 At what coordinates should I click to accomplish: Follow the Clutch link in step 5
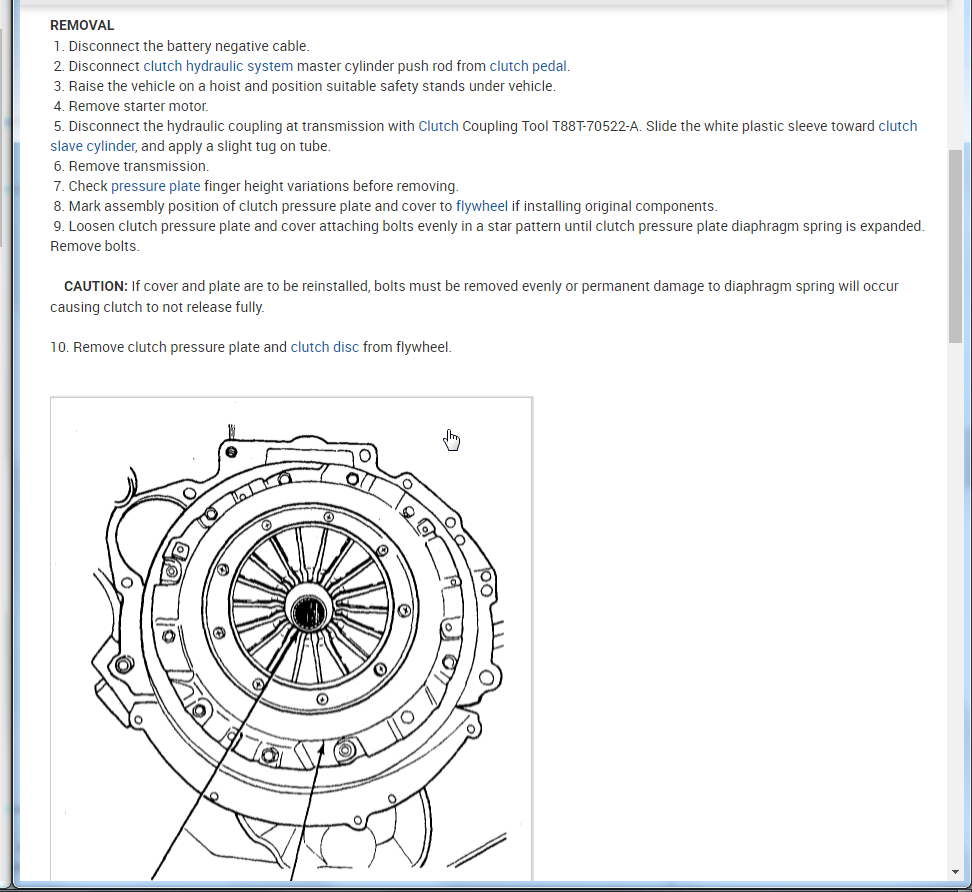[438, 126]
